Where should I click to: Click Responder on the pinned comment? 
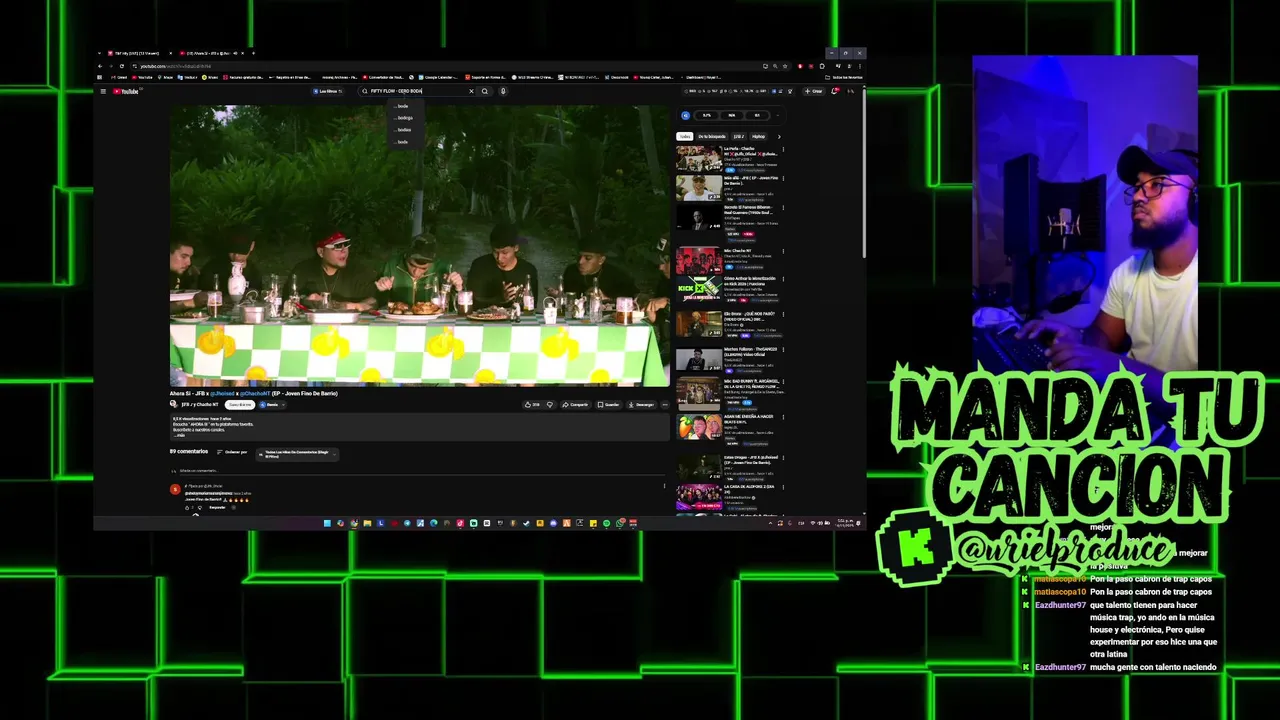point(217,507)
